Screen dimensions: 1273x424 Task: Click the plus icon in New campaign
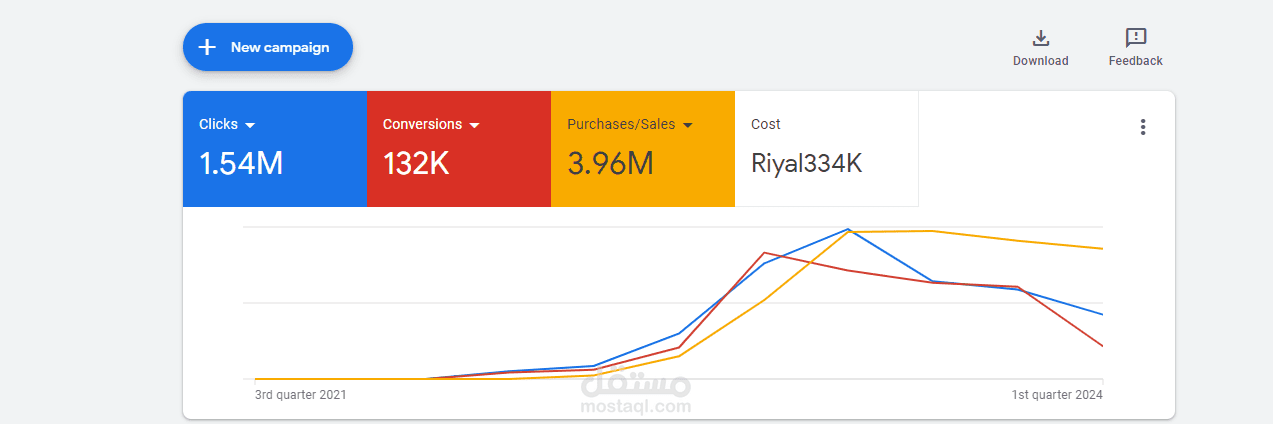(207, 47)
